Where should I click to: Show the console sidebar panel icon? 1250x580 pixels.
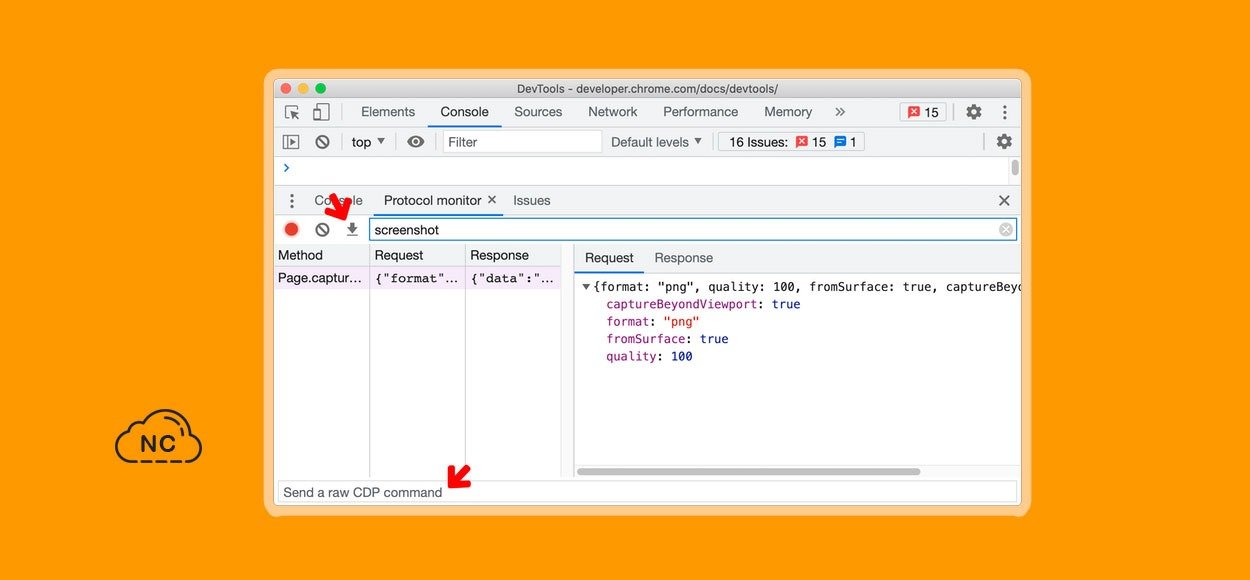[291, 142]
